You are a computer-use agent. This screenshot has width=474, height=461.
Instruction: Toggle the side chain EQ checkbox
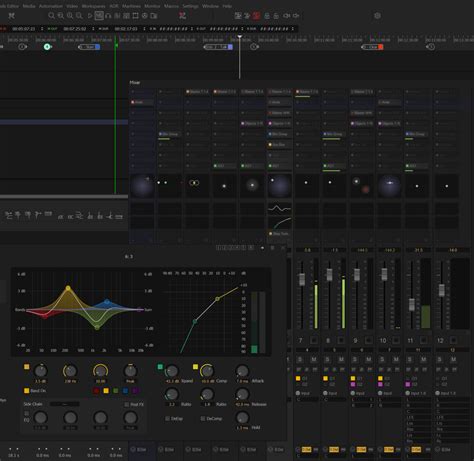point(26,414)
